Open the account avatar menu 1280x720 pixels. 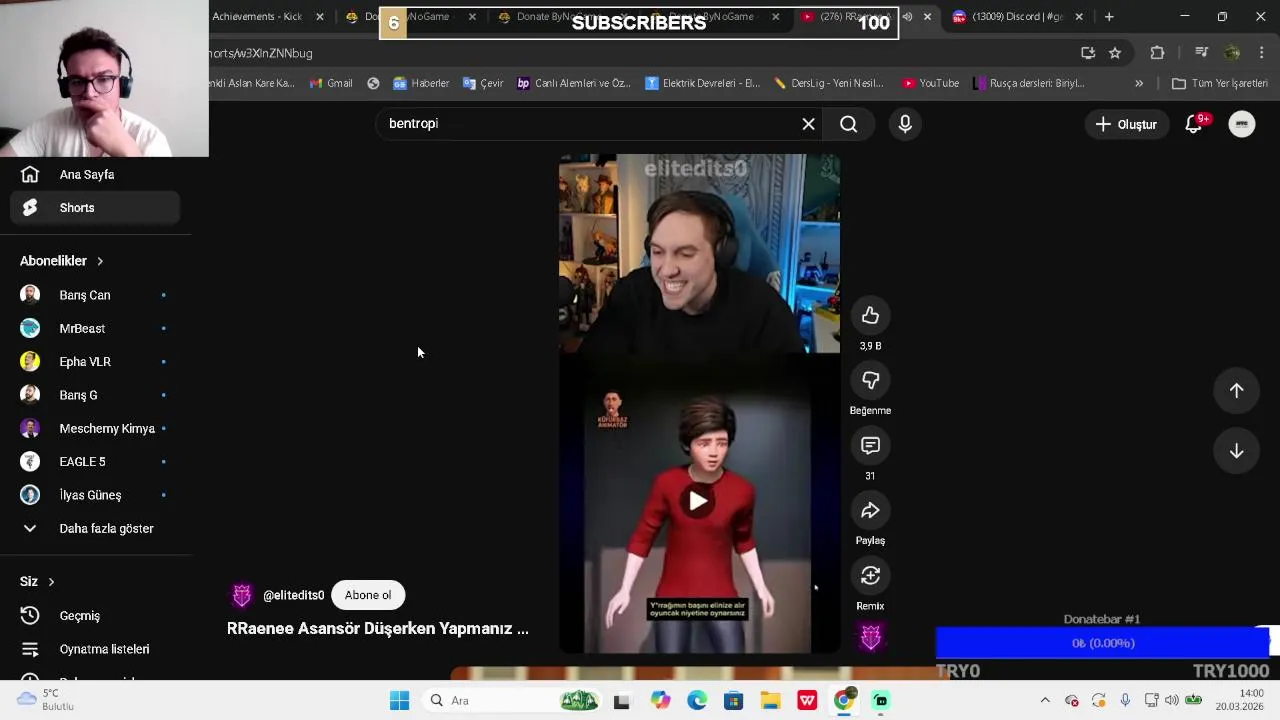pos(1242,124)
